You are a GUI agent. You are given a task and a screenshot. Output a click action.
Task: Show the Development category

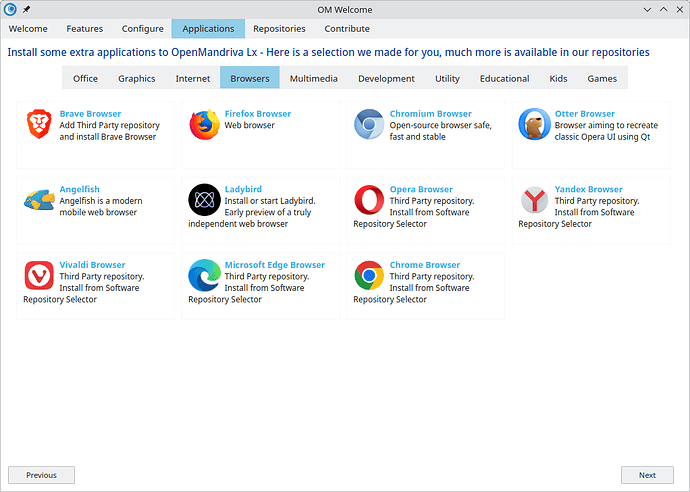click(386, 78)
